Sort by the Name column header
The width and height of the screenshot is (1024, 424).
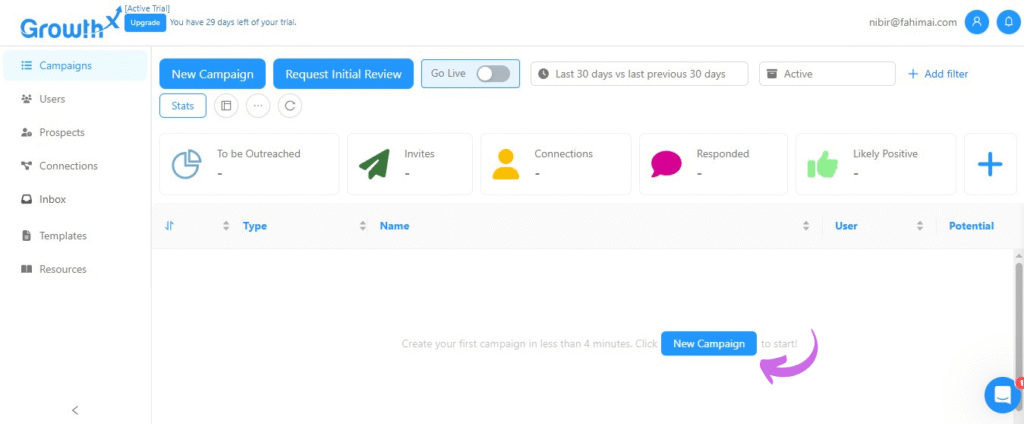tap(394, 226)
